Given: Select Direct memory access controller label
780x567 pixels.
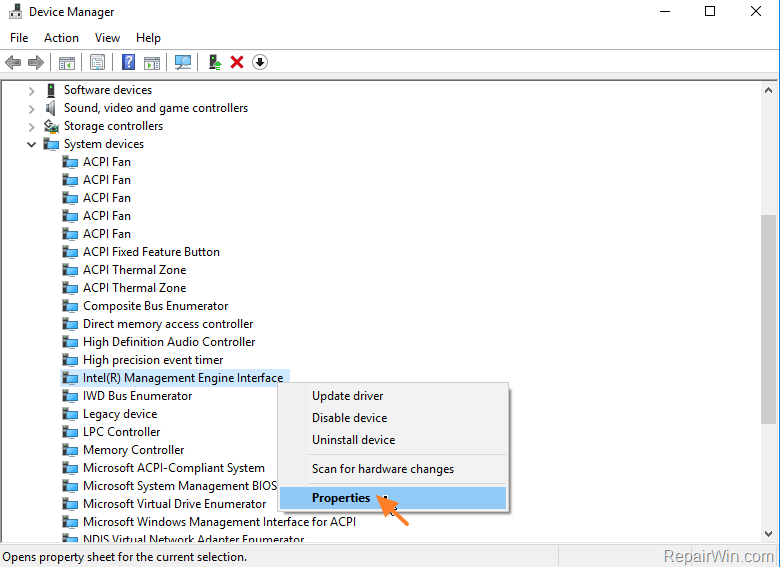Looking at the screenshot, I should (168, 324).
